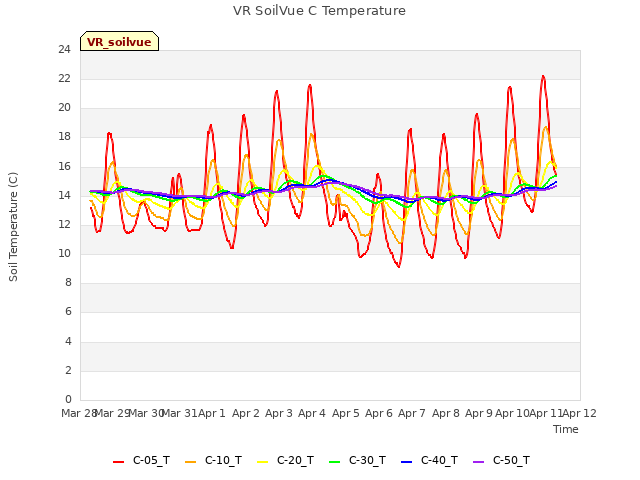Click the y-axis value 0
This screenshot has height=480, width=640.
(68, 399)
